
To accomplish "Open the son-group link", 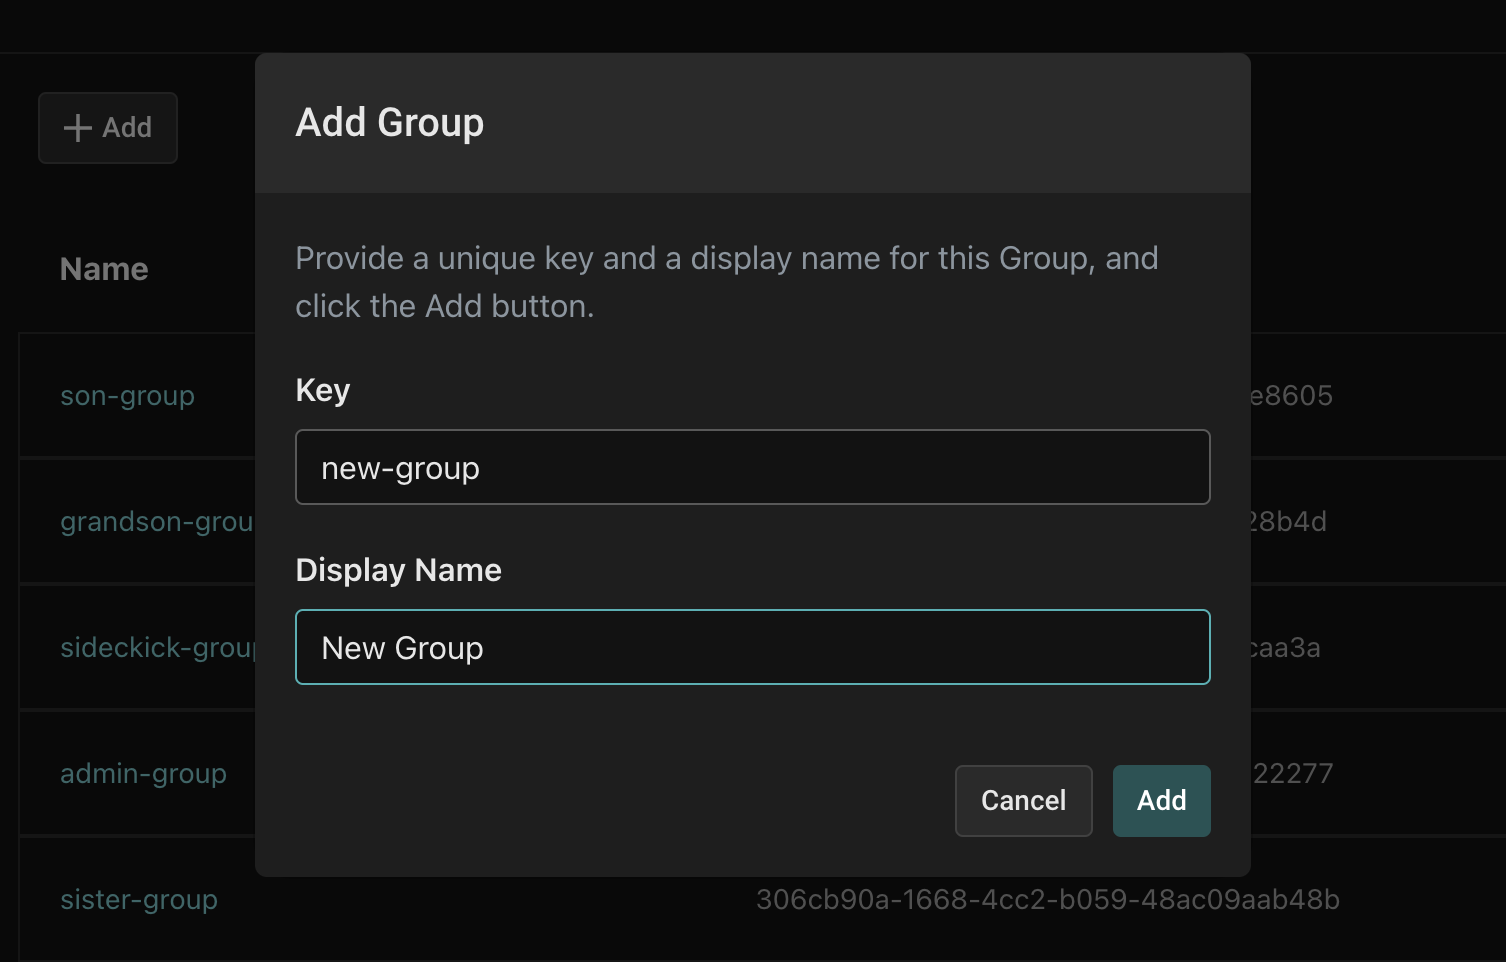I will 127,396.
